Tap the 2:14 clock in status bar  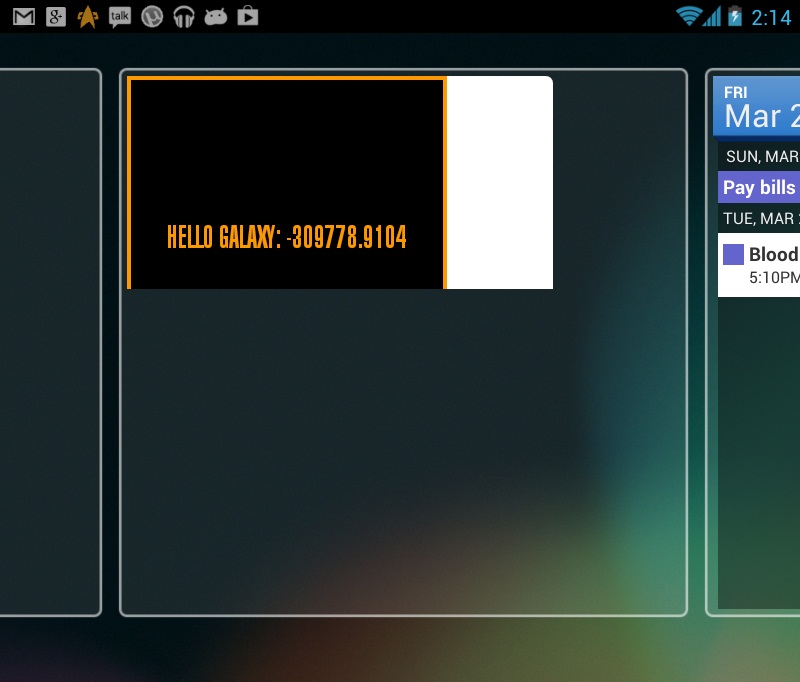click(771, 18)
